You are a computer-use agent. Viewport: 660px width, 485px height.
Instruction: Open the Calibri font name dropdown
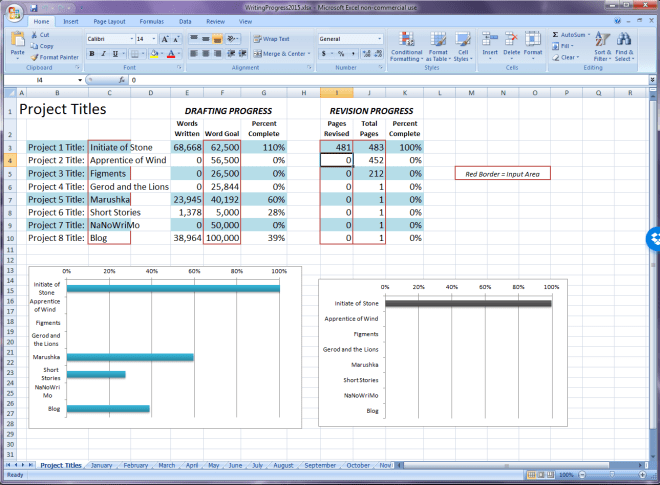108,39
